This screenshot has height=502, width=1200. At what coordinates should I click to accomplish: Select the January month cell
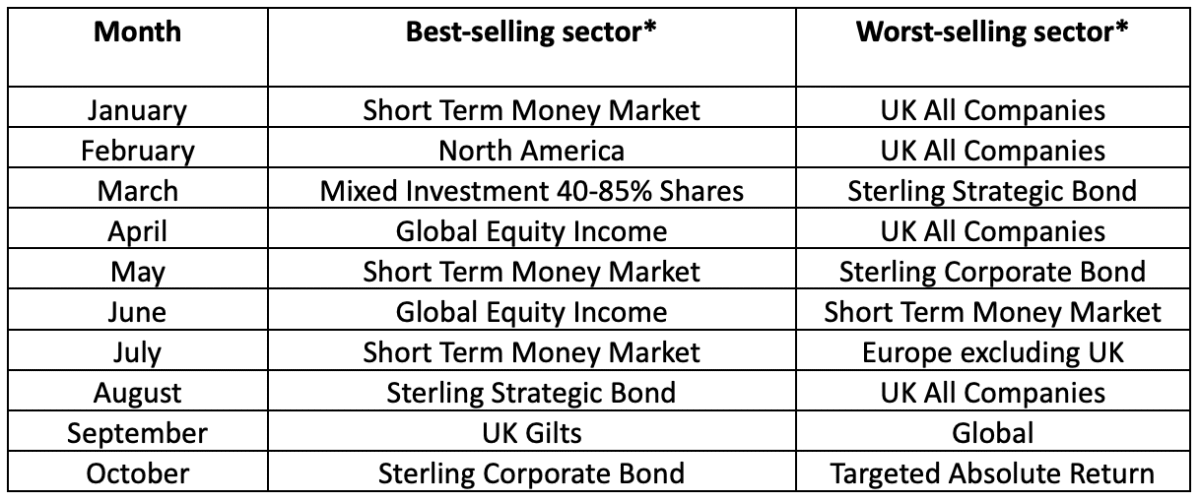[138, 109]
